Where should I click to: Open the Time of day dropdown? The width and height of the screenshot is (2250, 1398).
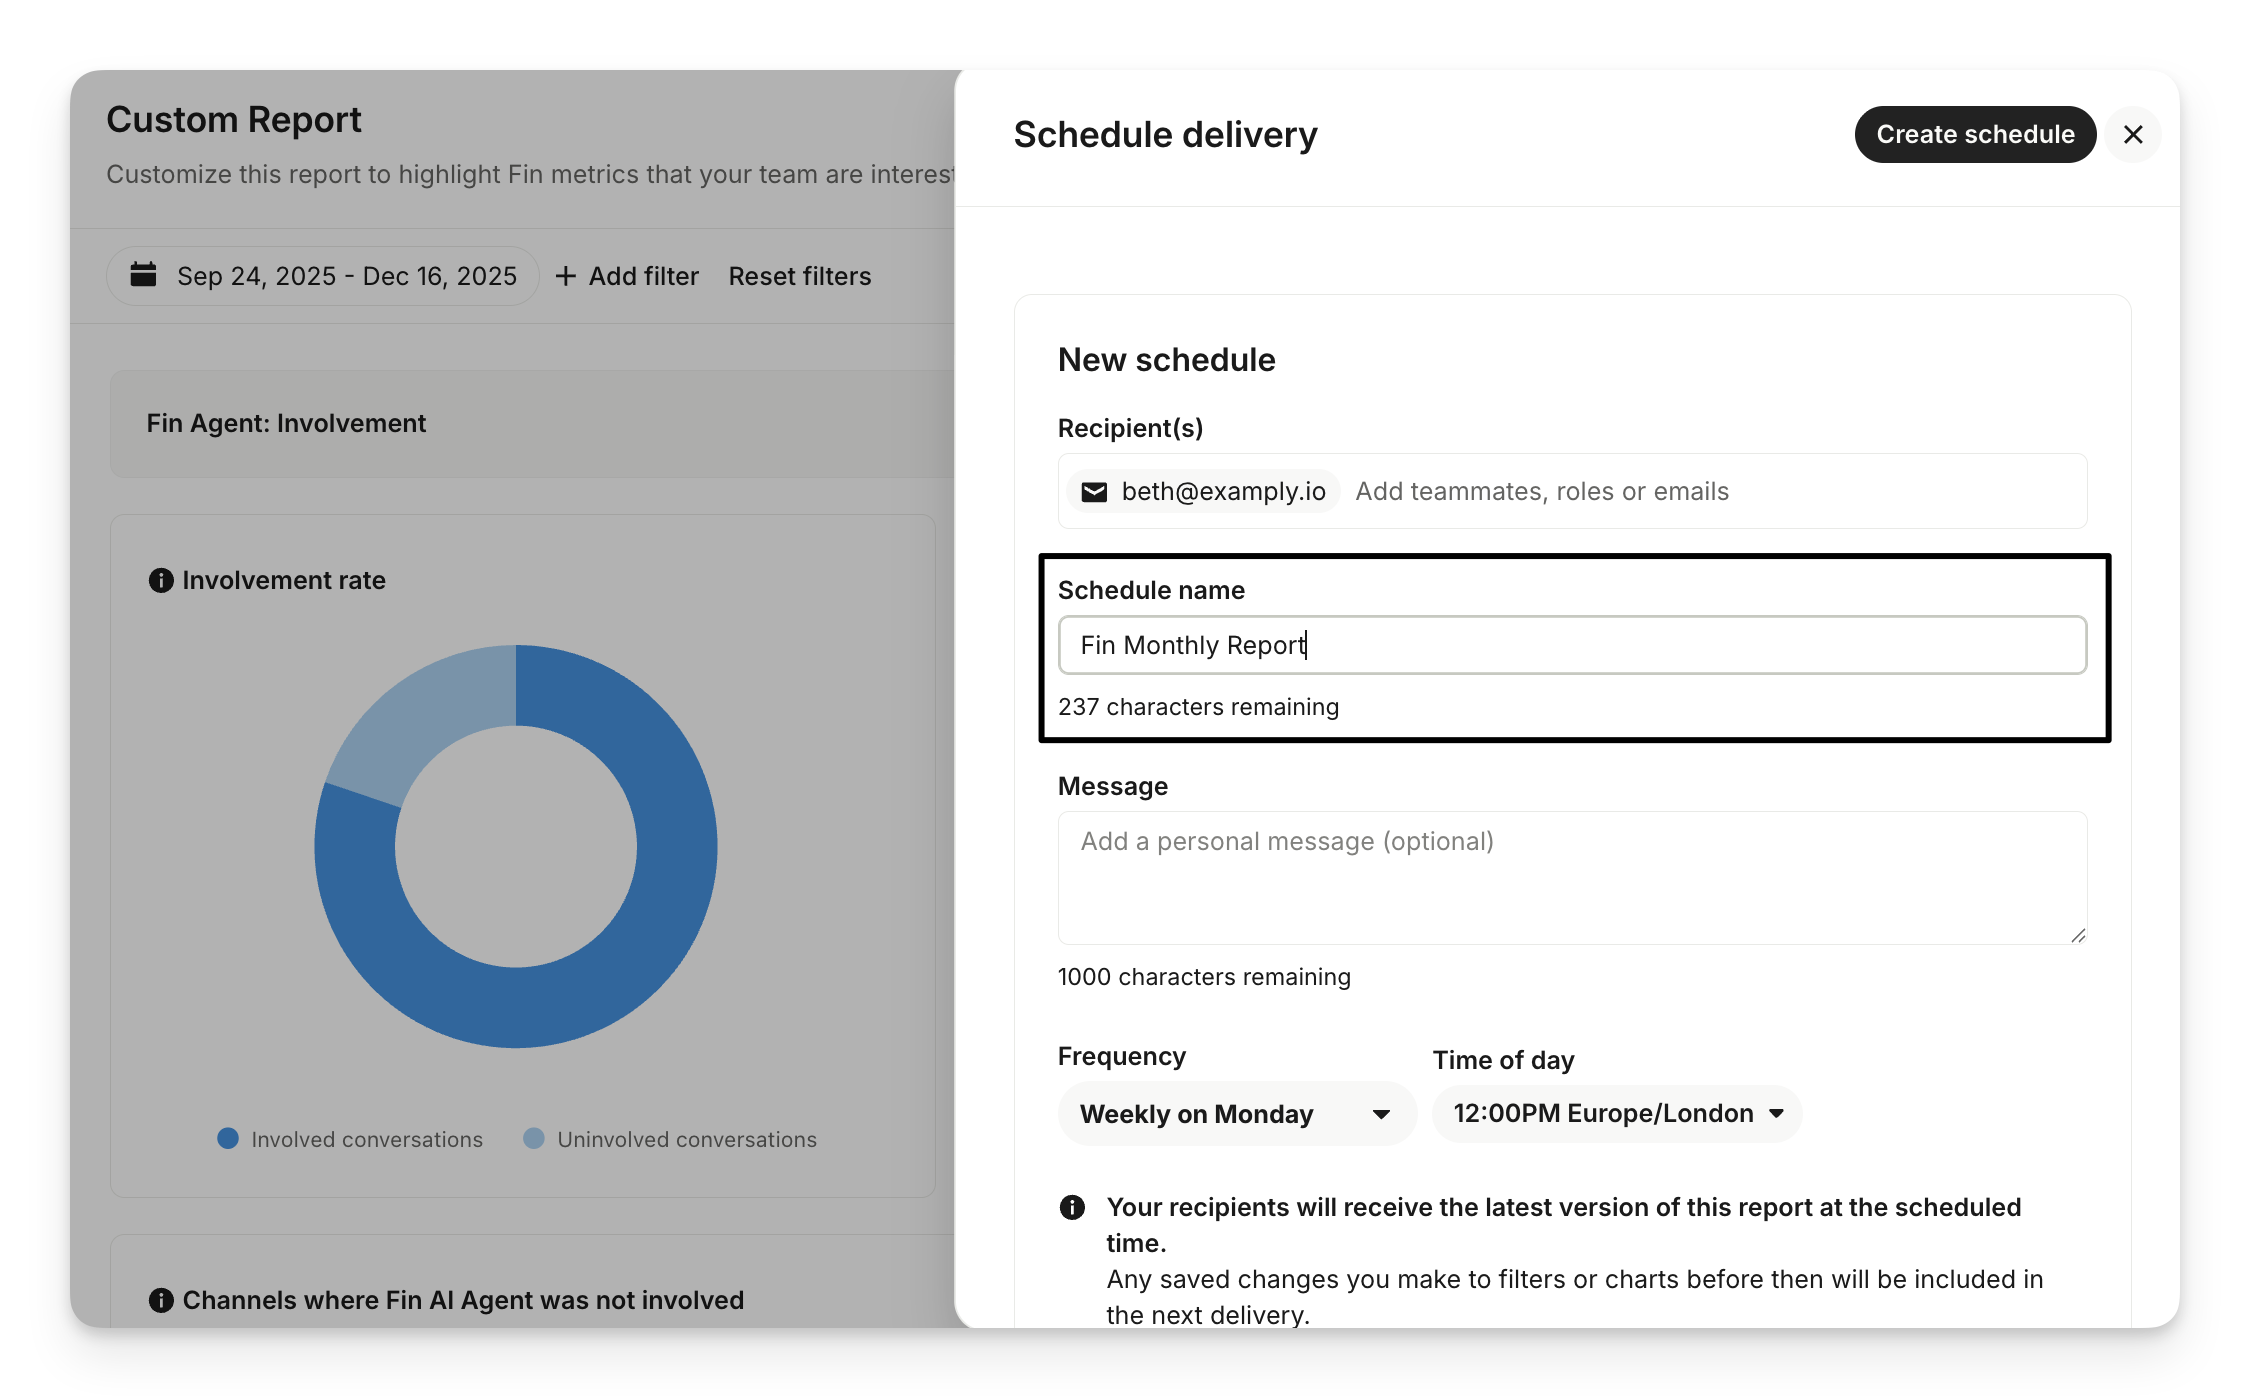pos(1616,1113)
